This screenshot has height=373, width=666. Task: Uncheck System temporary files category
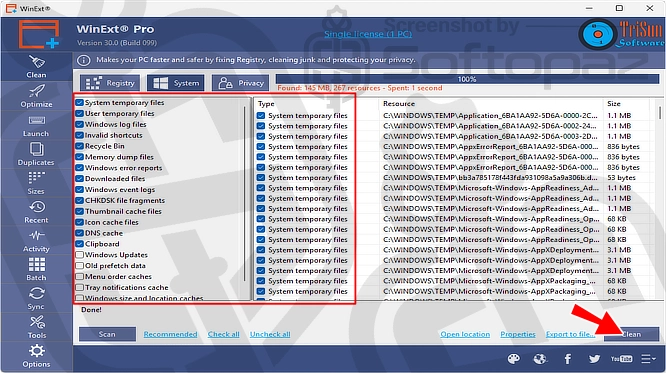coord(79,102)
